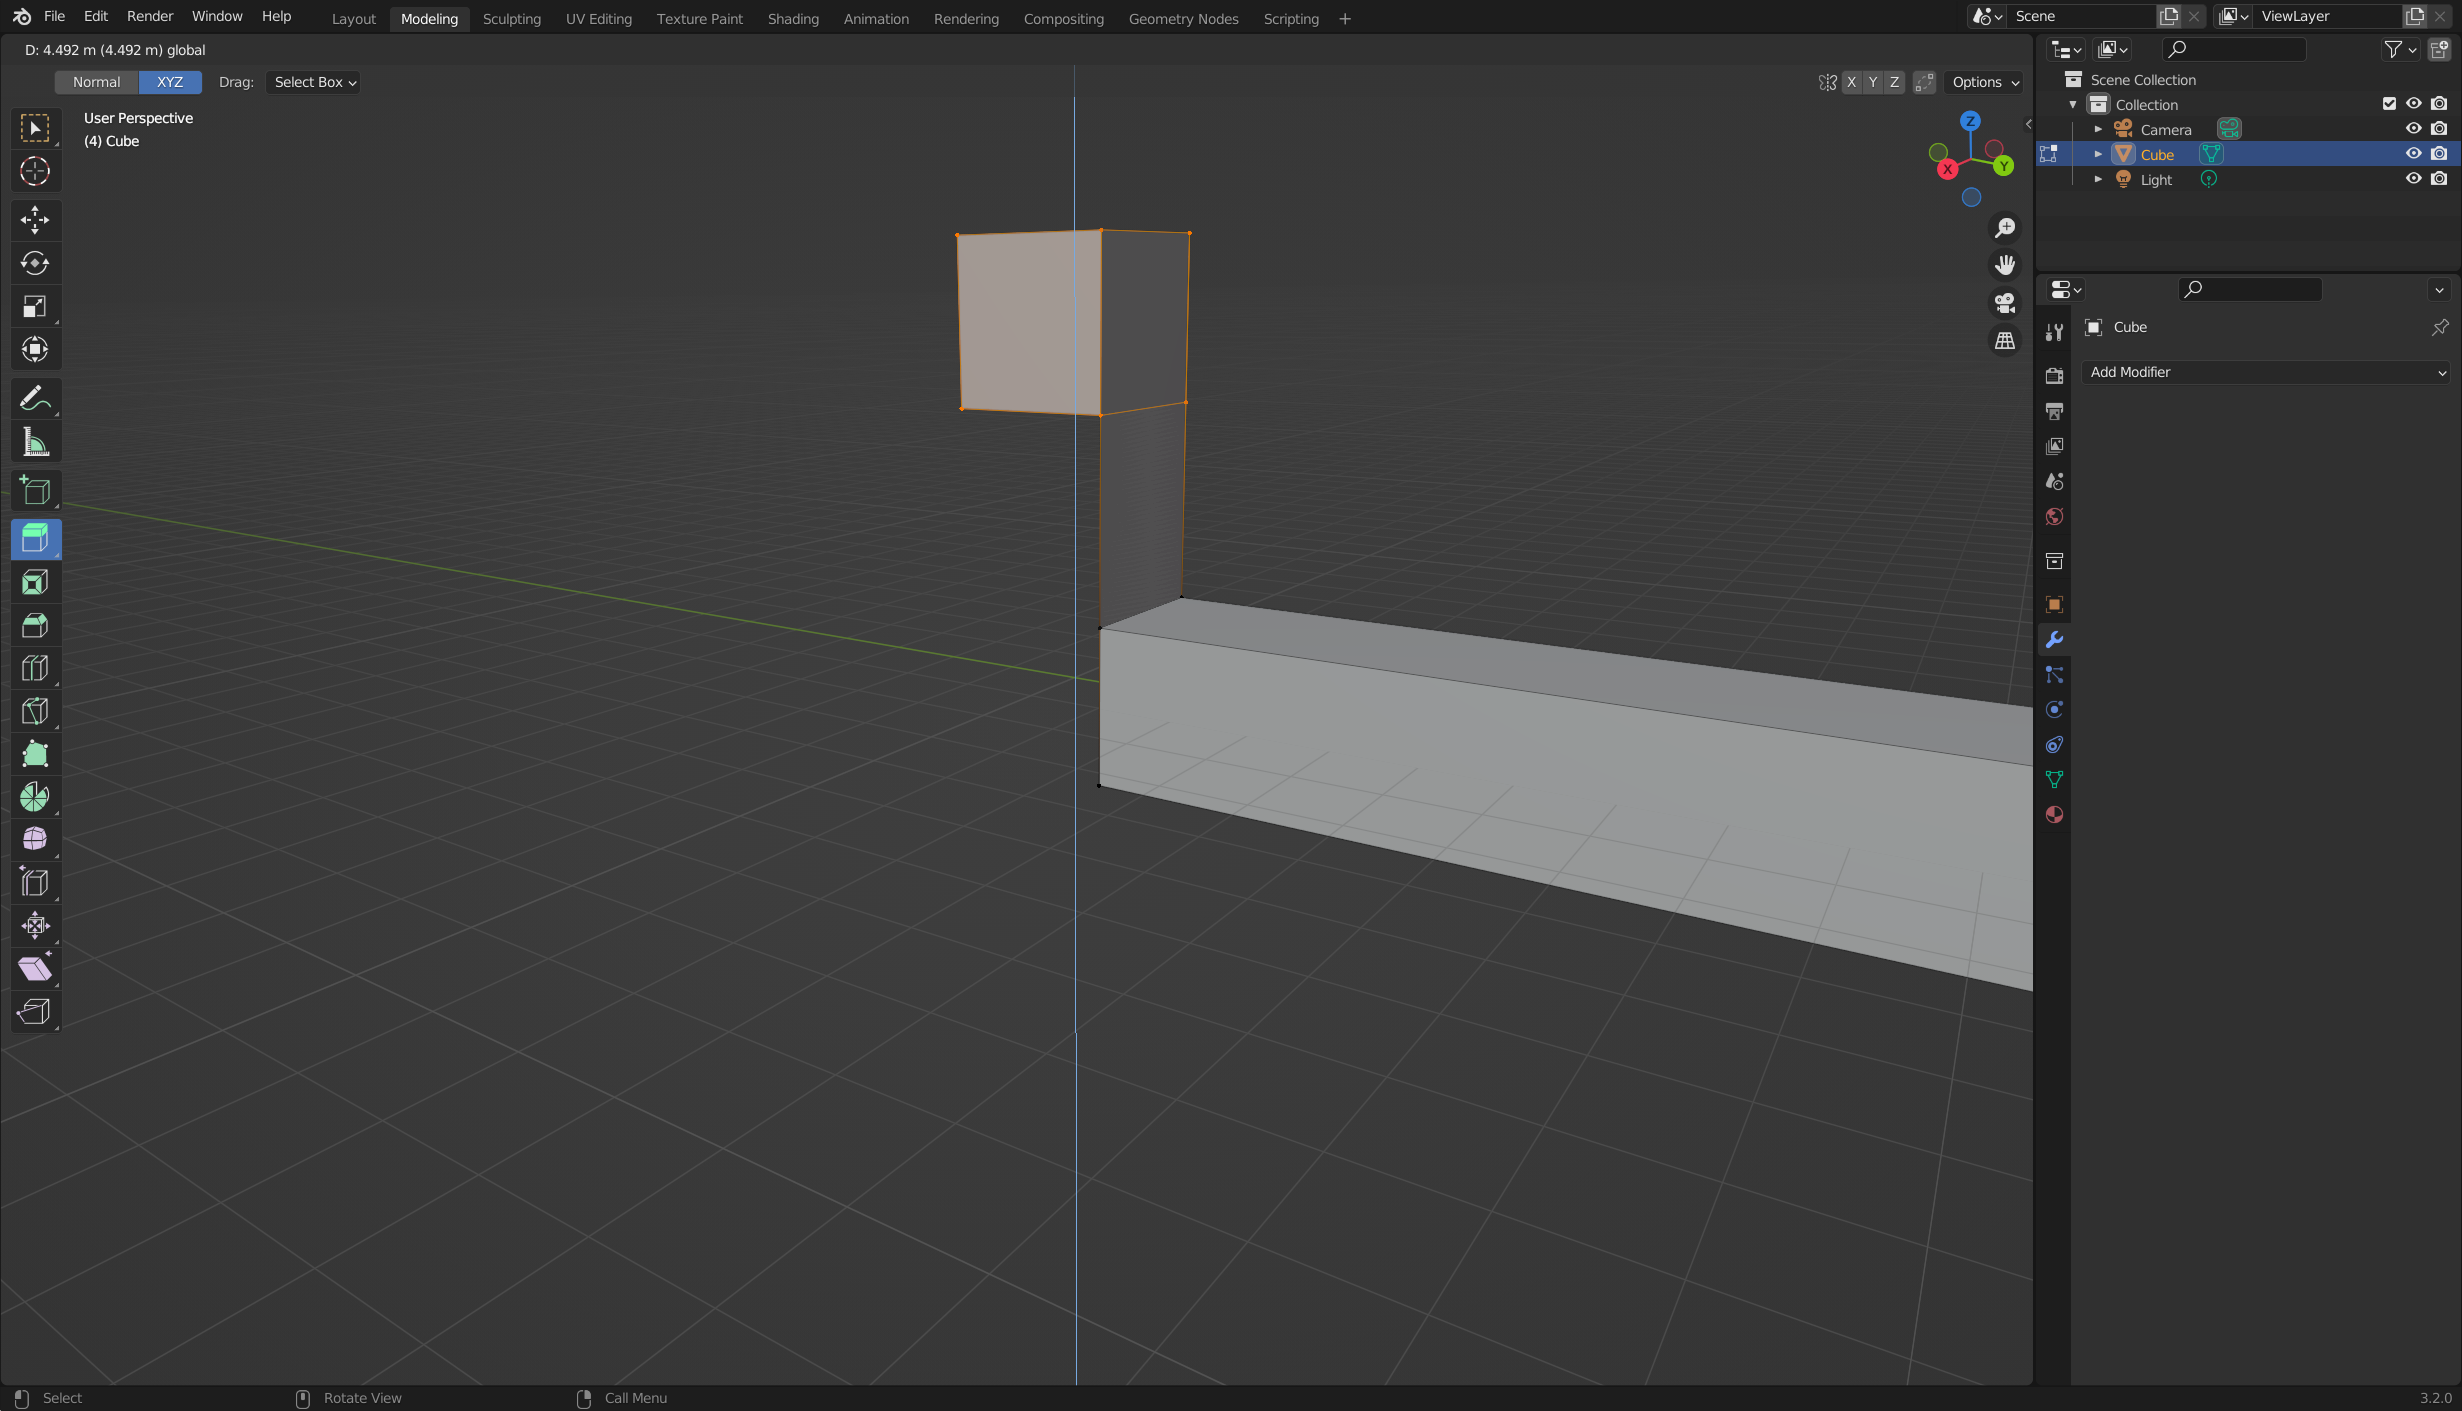Open the Add Modifier dropdown
Screen dimensions: 2462x1411
pyautogui.click(x=2266, y=372)
